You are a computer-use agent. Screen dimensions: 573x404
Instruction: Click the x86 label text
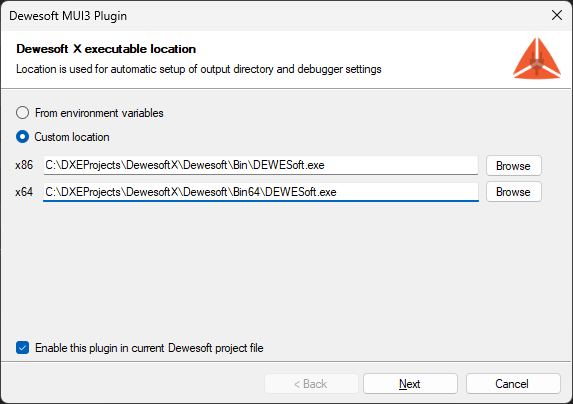click(x=24, y=165)
